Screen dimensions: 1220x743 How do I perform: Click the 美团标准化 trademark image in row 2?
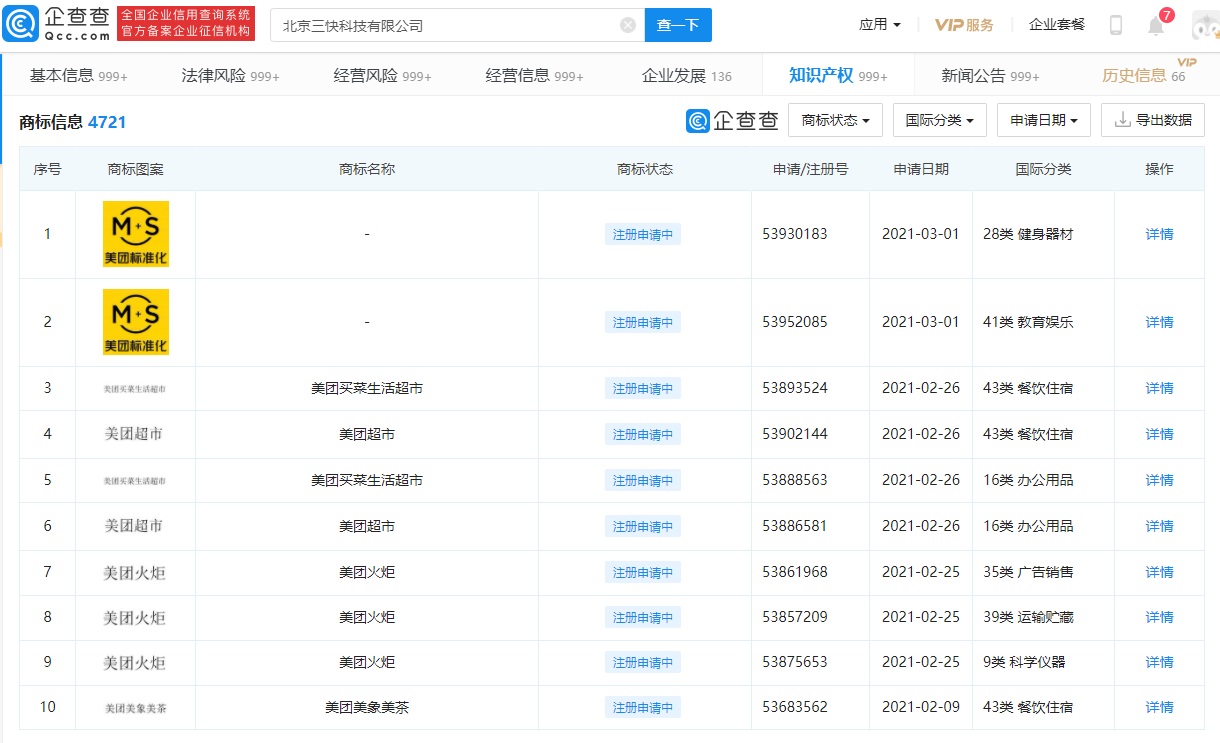coord(136,322)
